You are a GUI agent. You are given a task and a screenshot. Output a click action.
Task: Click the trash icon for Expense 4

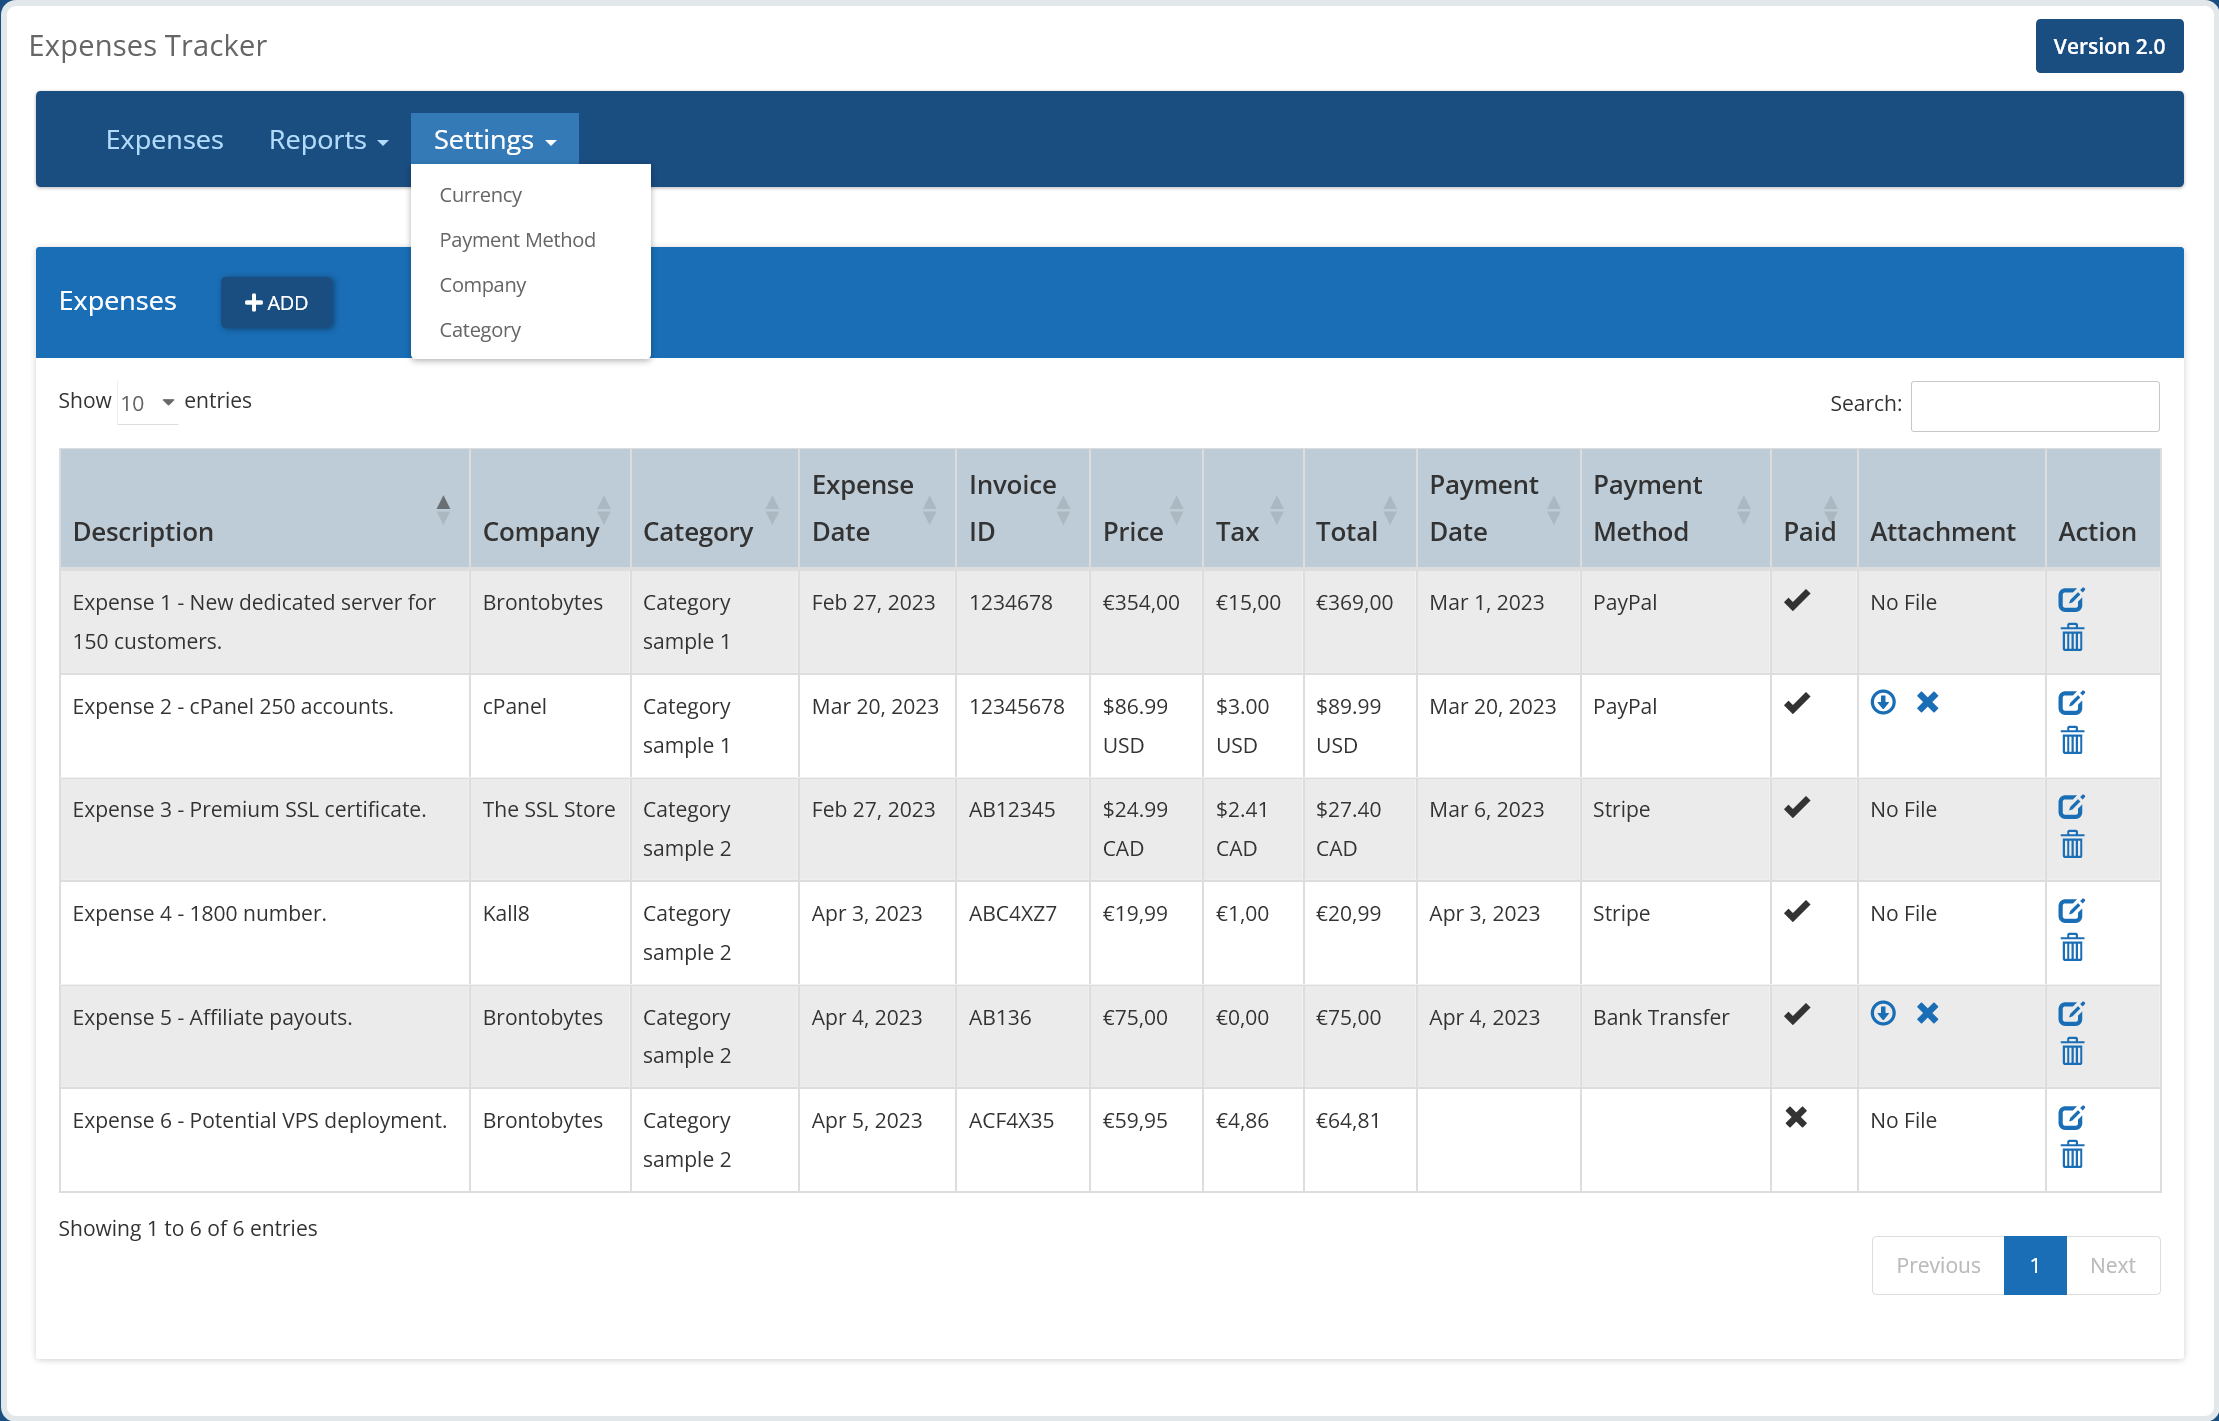pyautogui.click(x=2072, y=948)
